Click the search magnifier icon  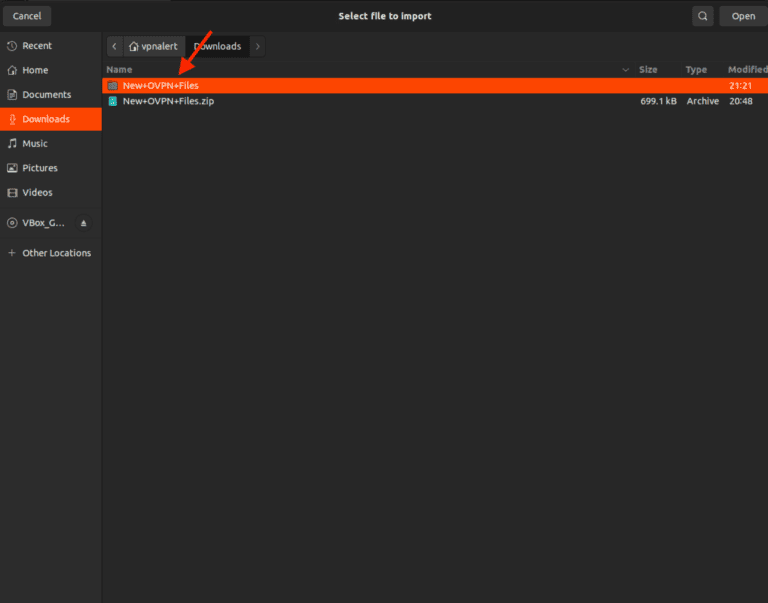click(x=704, y=16)
